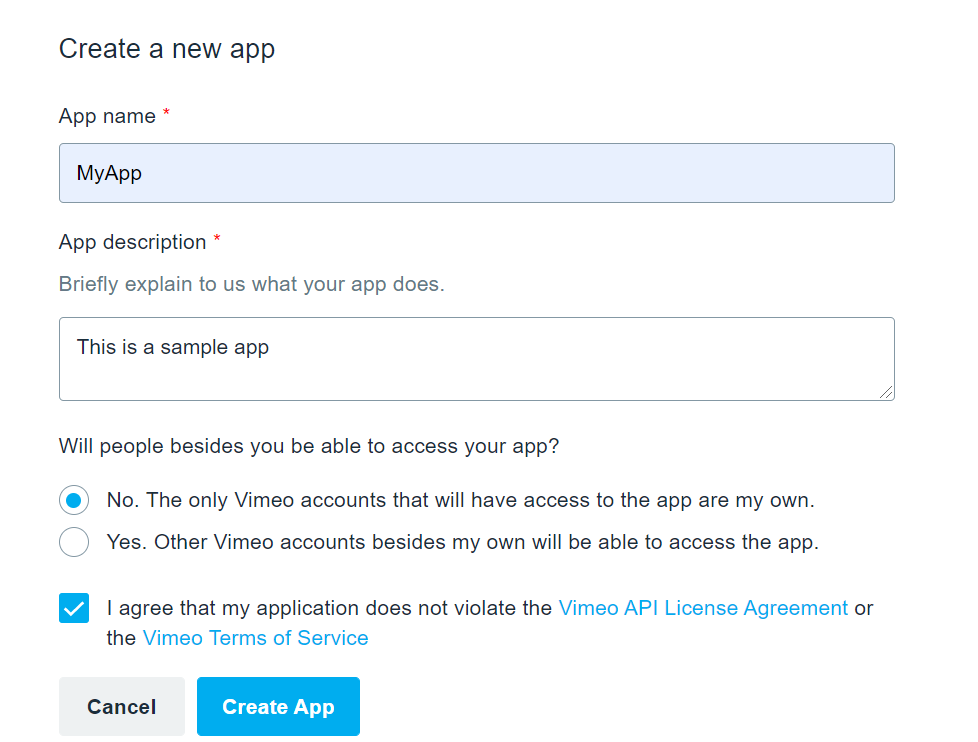Submit the form with Create App
This screenshot has height=742, width=978.
tap(278, 706)
